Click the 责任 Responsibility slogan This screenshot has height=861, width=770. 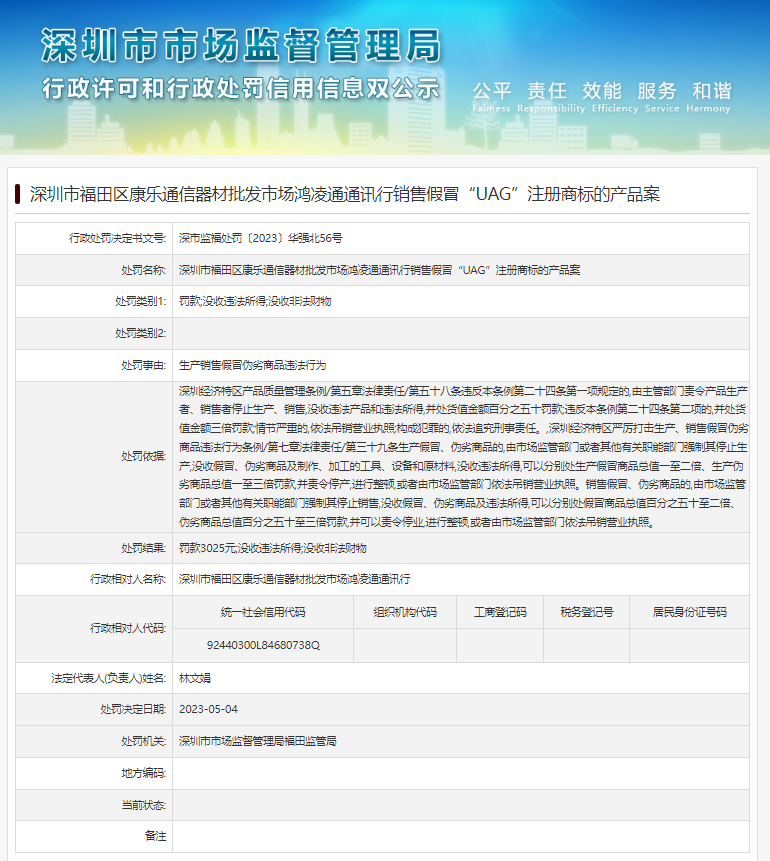551,97
